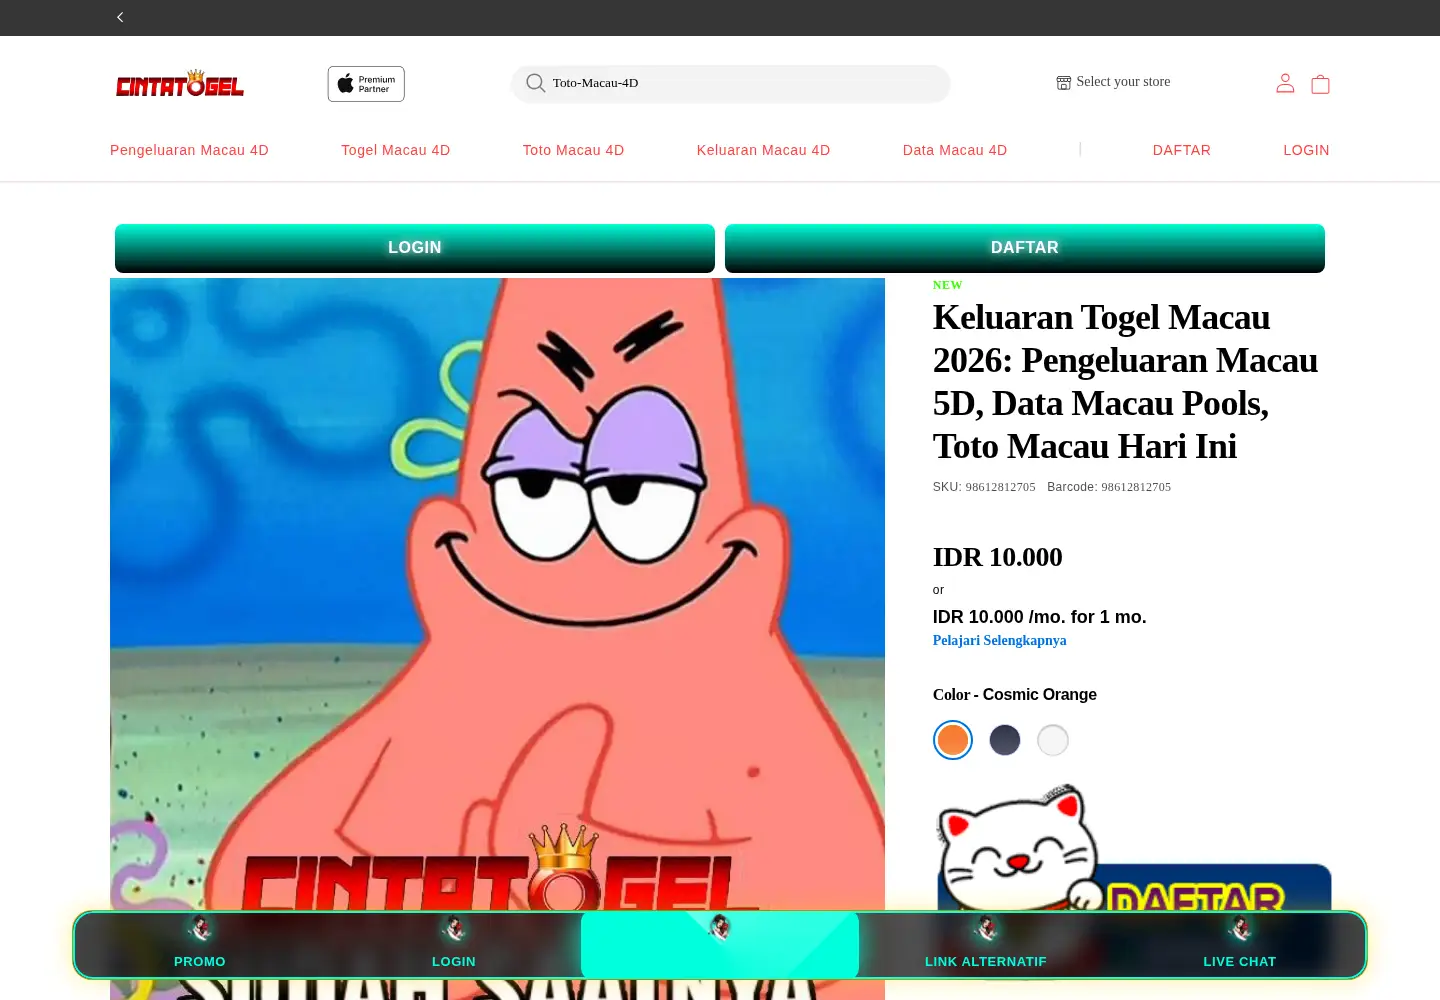The image size is (1440, 1000).
Task: Select the Cosmic Orange color swatch
Action: pos(953,740)
